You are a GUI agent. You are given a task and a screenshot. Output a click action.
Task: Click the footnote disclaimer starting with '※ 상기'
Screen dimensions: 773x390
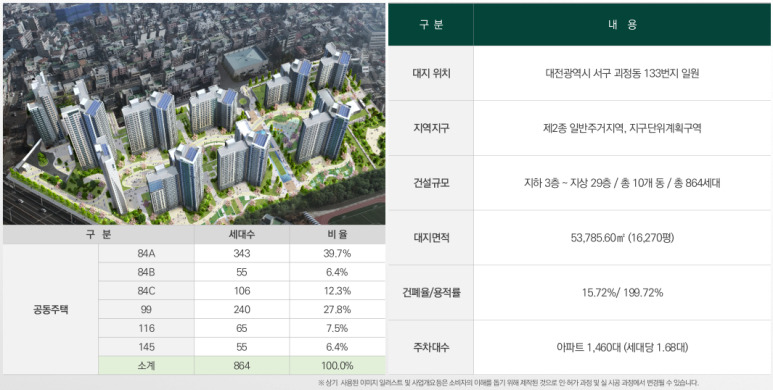(508, 383)
